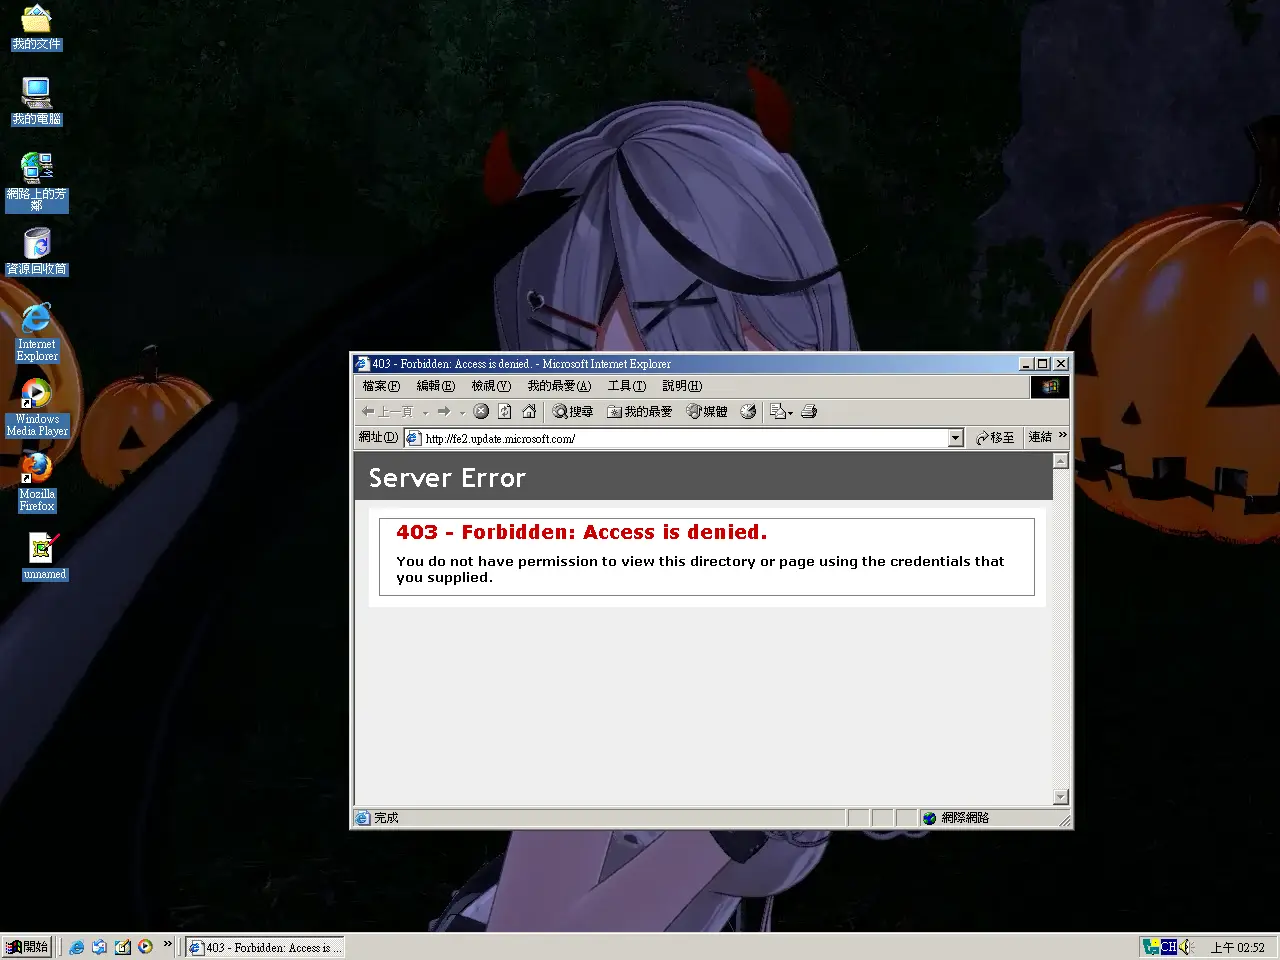Expand the address bar URL dropdown
The image size is (1280, 960).
(x=955, y=438)
